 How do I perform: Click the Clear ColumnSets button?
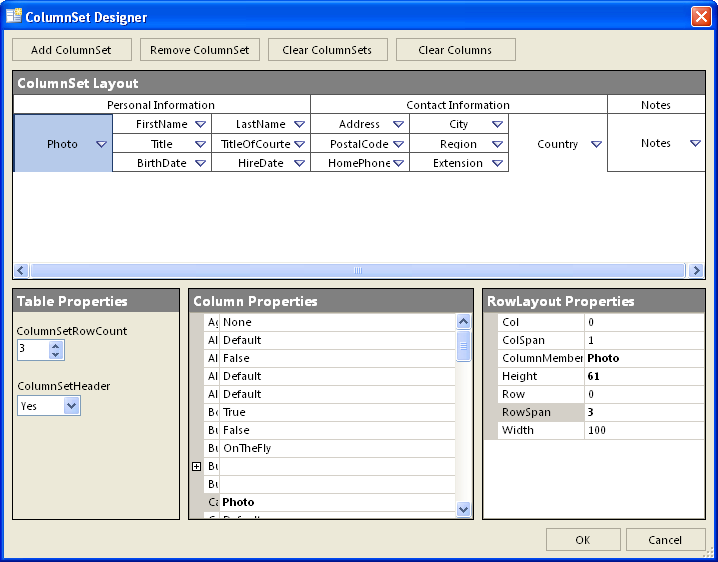click(327, 49)
